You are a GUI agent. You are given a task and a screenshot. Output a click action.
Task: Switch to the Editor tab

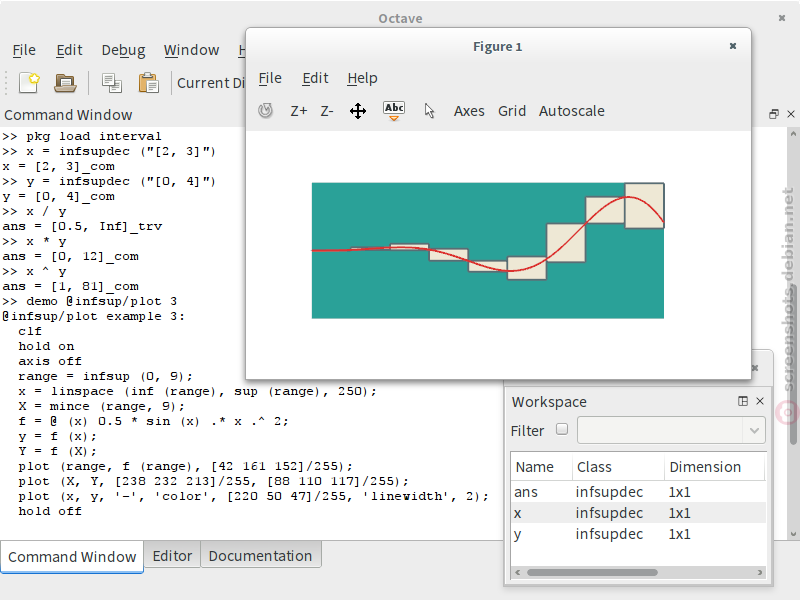point(172,556)
